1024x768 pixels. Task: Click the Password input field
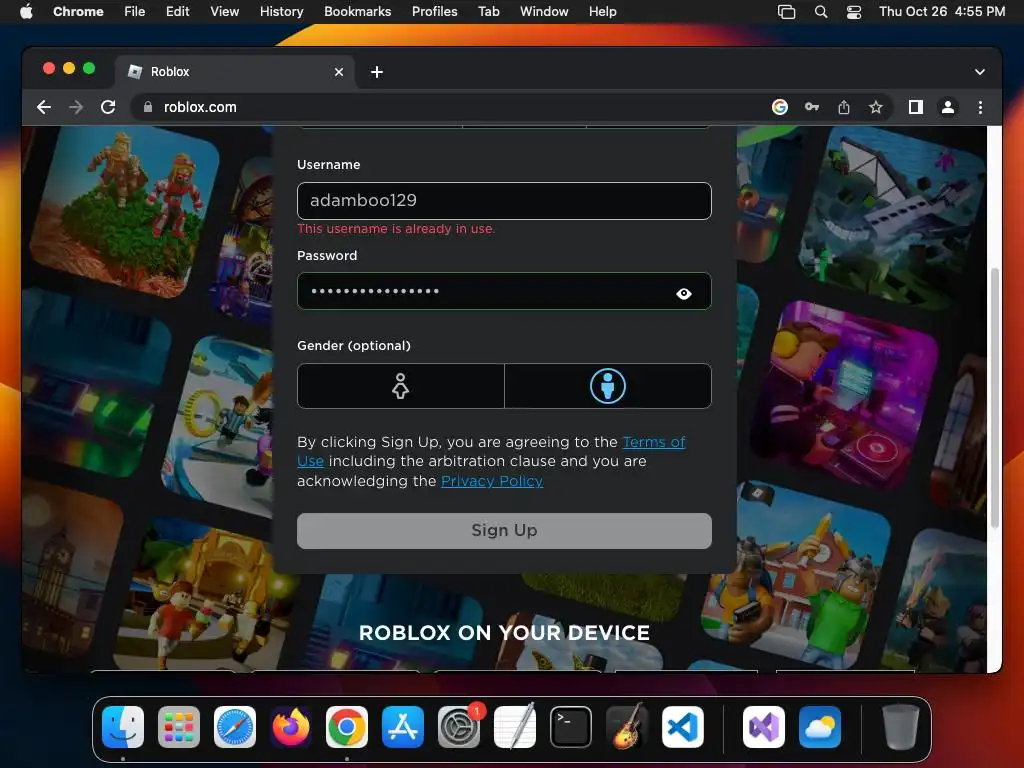click(504, 291)
